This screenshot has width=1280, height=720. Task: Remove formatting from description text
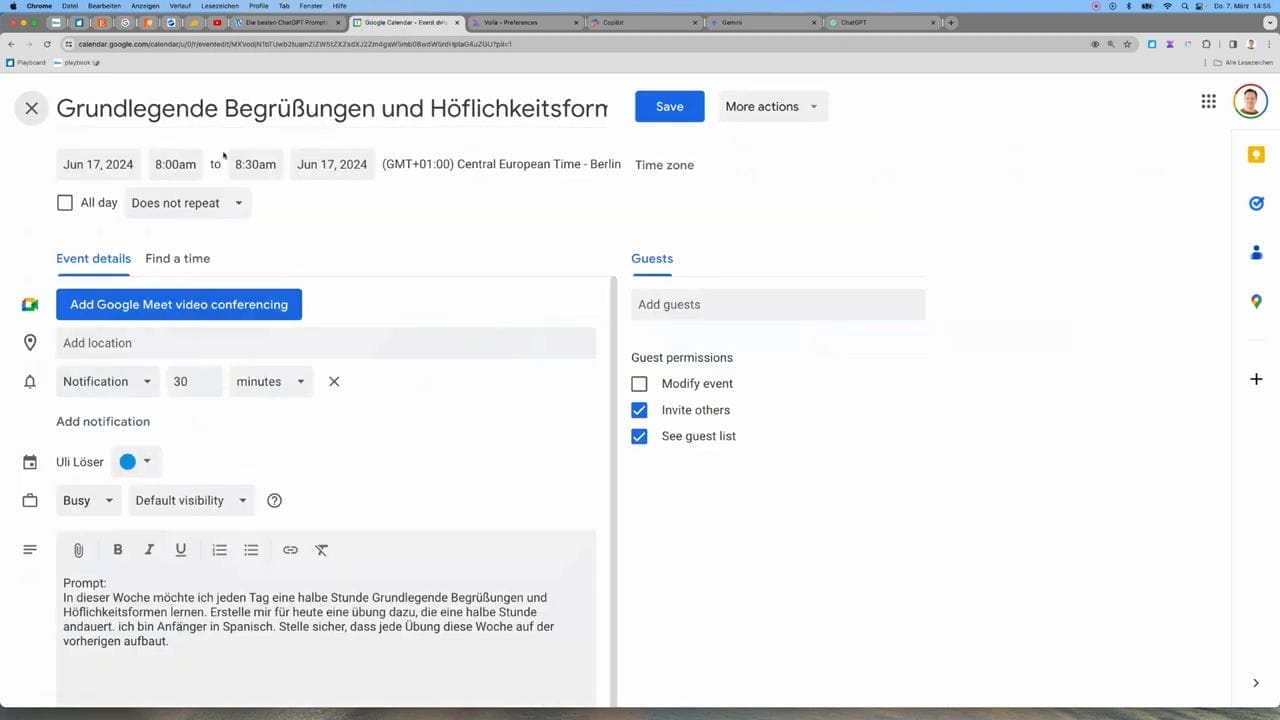[321, 550]
